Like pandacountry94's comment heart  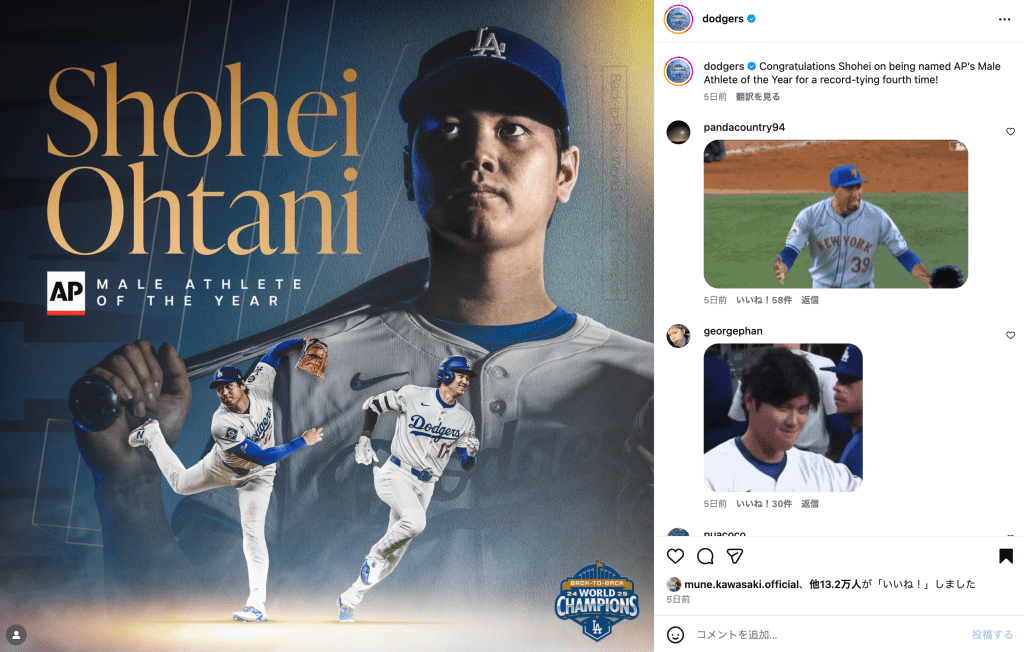(x=1010, y=131)
